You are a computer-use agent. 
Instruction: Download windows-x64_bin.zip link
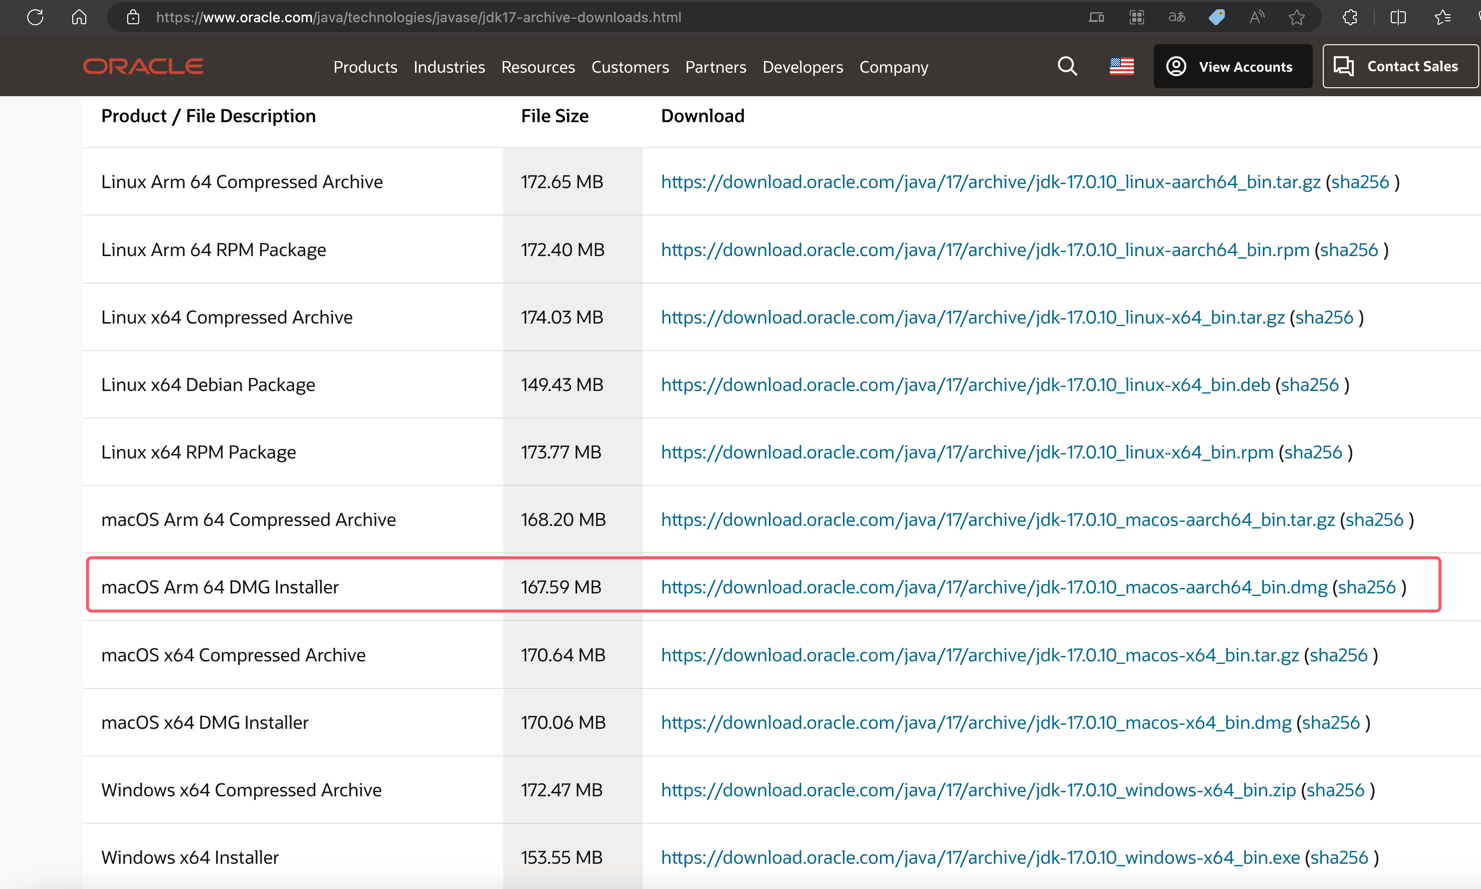[978, 790]
